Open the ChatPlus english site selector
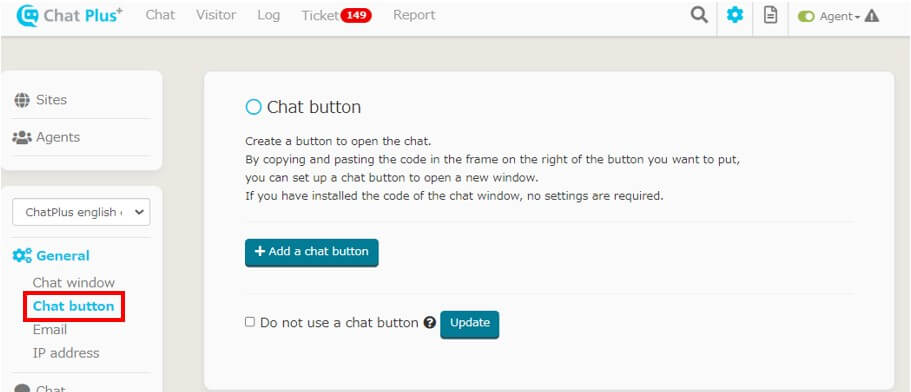This screenshot has height=392, width=911. point(81,212)
